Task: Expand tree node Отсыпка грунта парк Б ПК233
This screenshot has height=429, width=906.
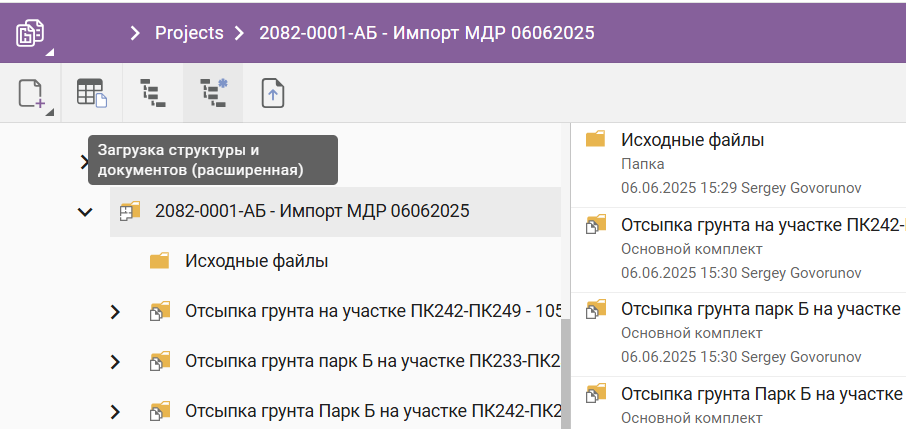Action: pyautogui.click(x=115, y=363)
